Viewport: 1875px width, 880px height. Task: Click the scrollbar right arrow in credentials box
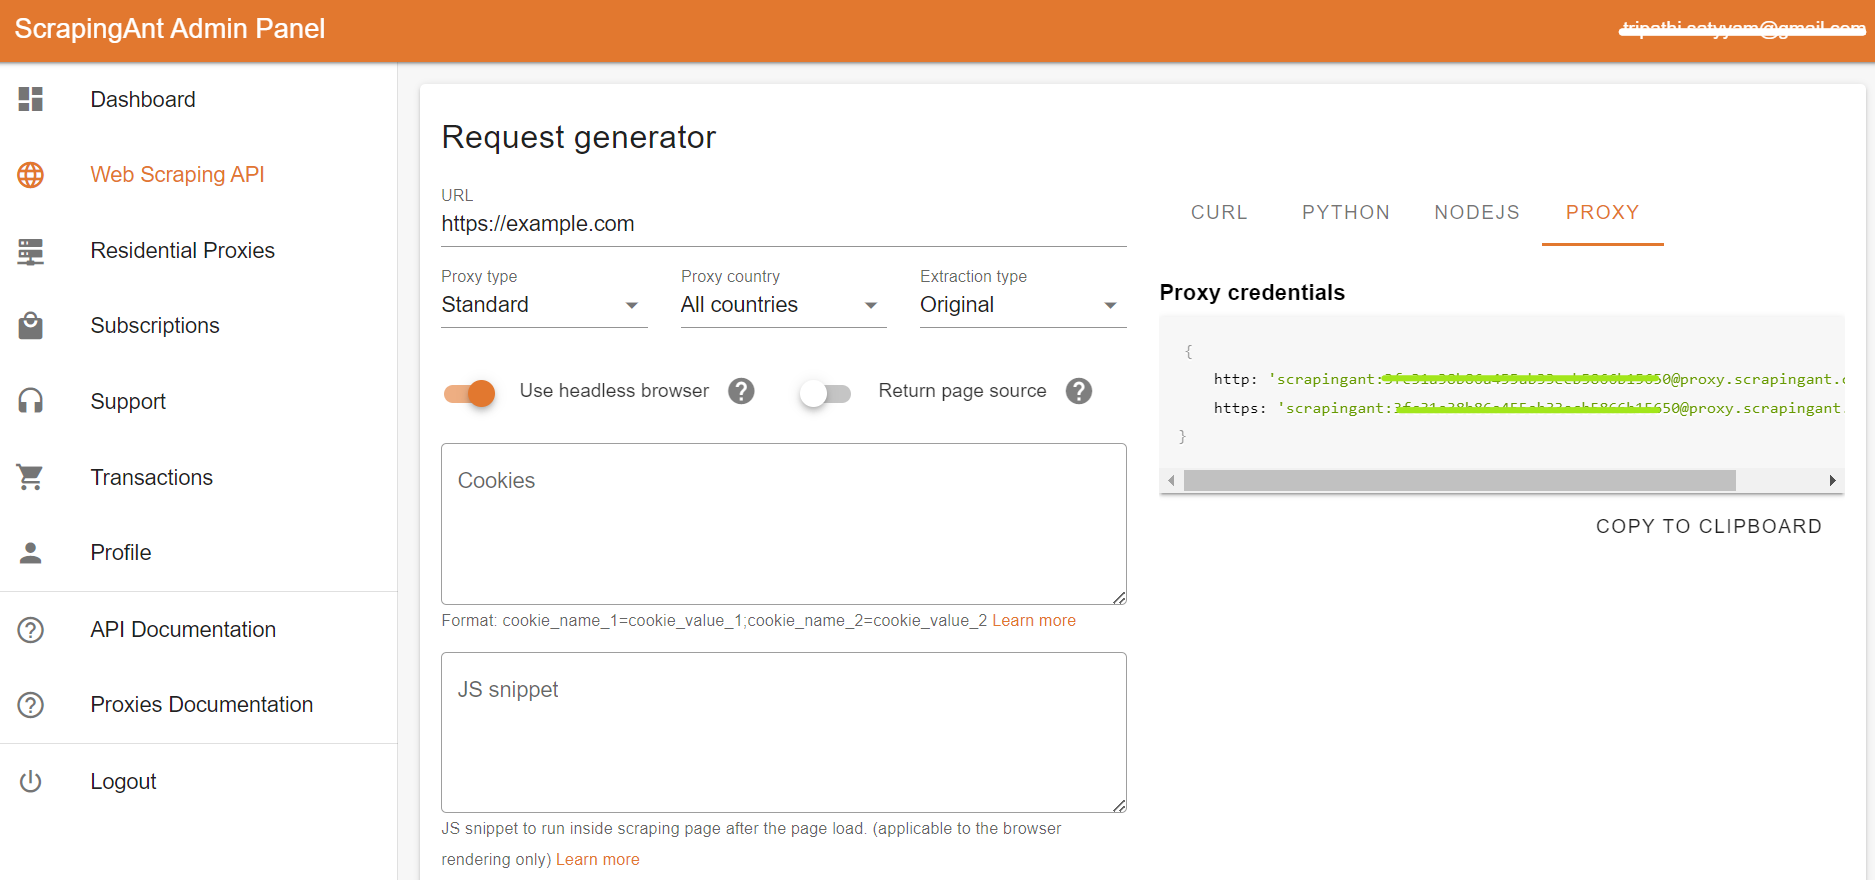click(1832, 481)
